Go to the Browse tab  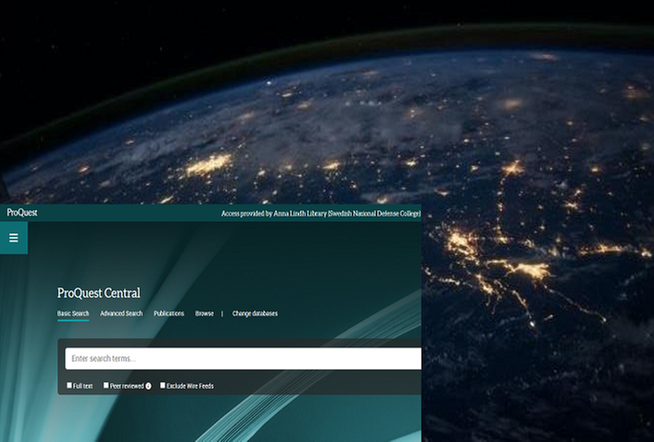(204, 314)
